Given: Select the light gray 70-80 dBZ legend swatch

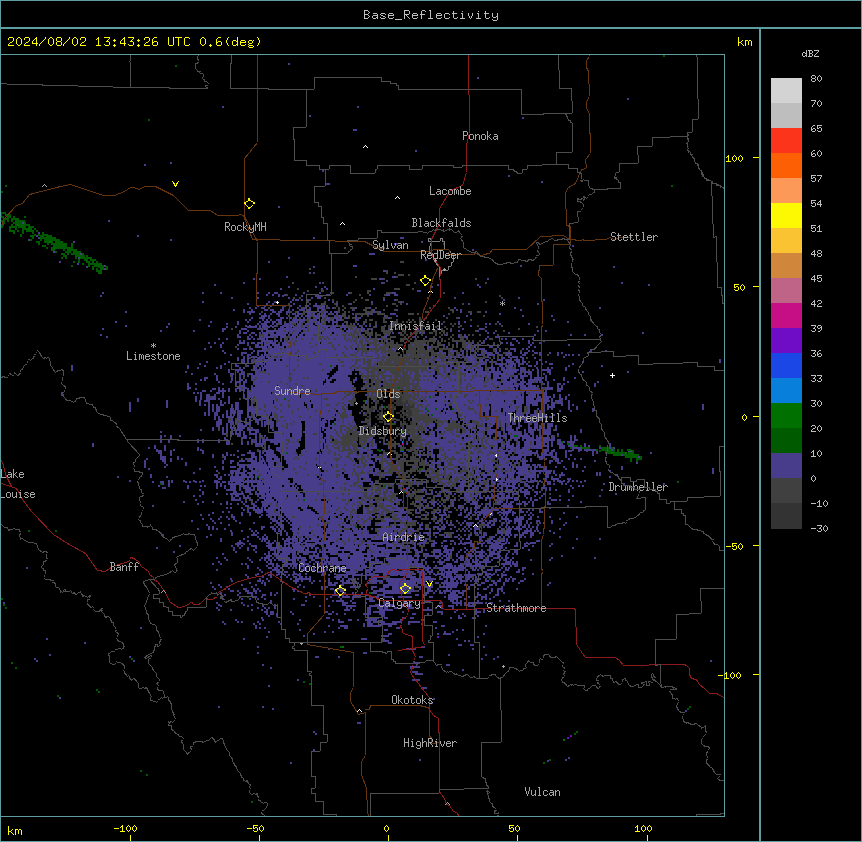Looking at the screenshot, I should coord(786,91).
